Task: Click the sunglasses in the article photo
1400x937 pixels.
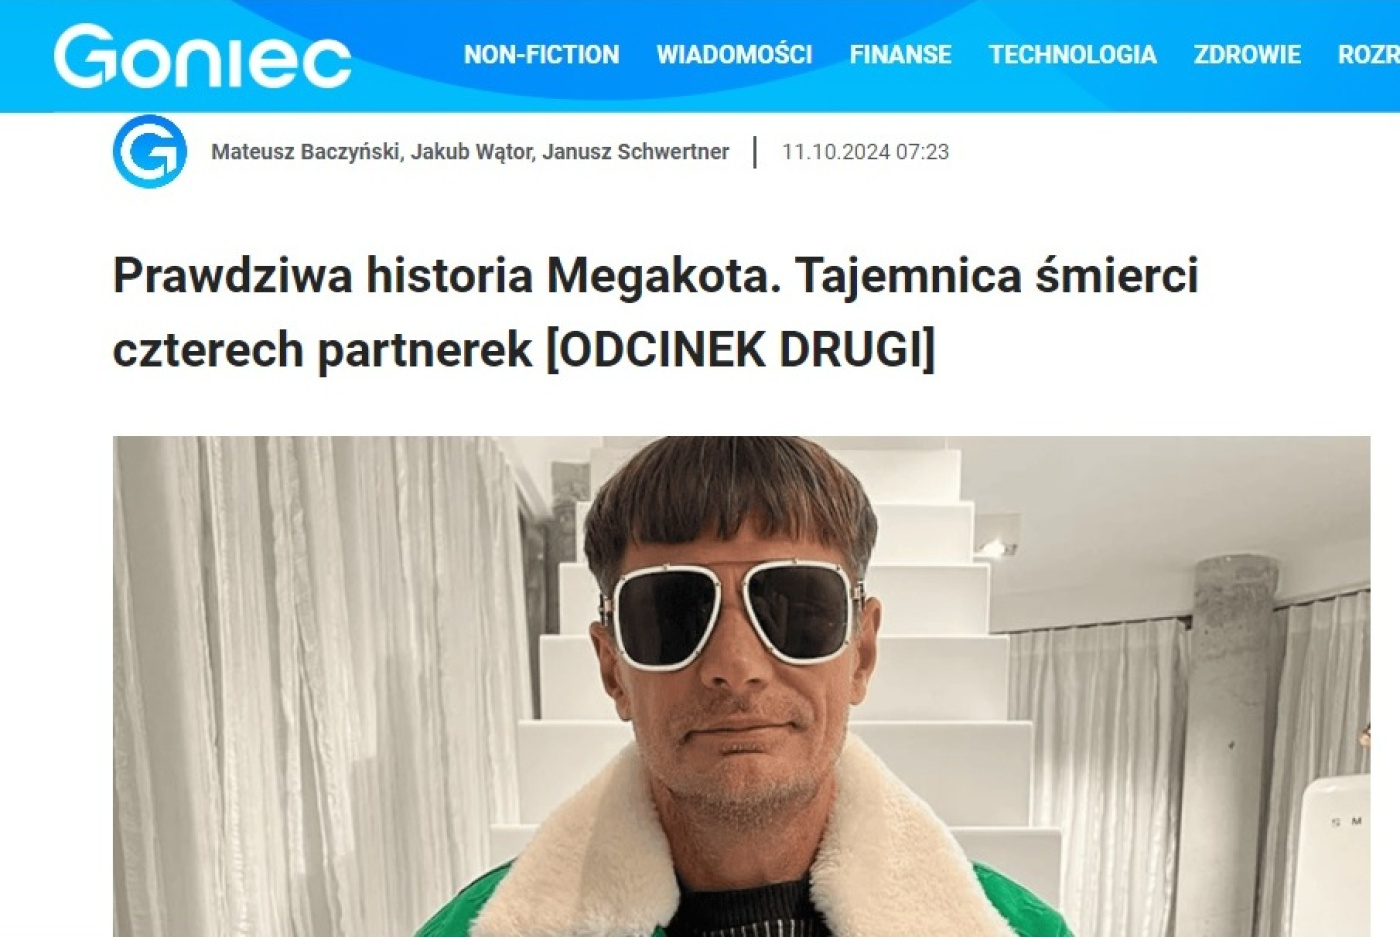Action: pyautogui.click(x=731, y=613)
